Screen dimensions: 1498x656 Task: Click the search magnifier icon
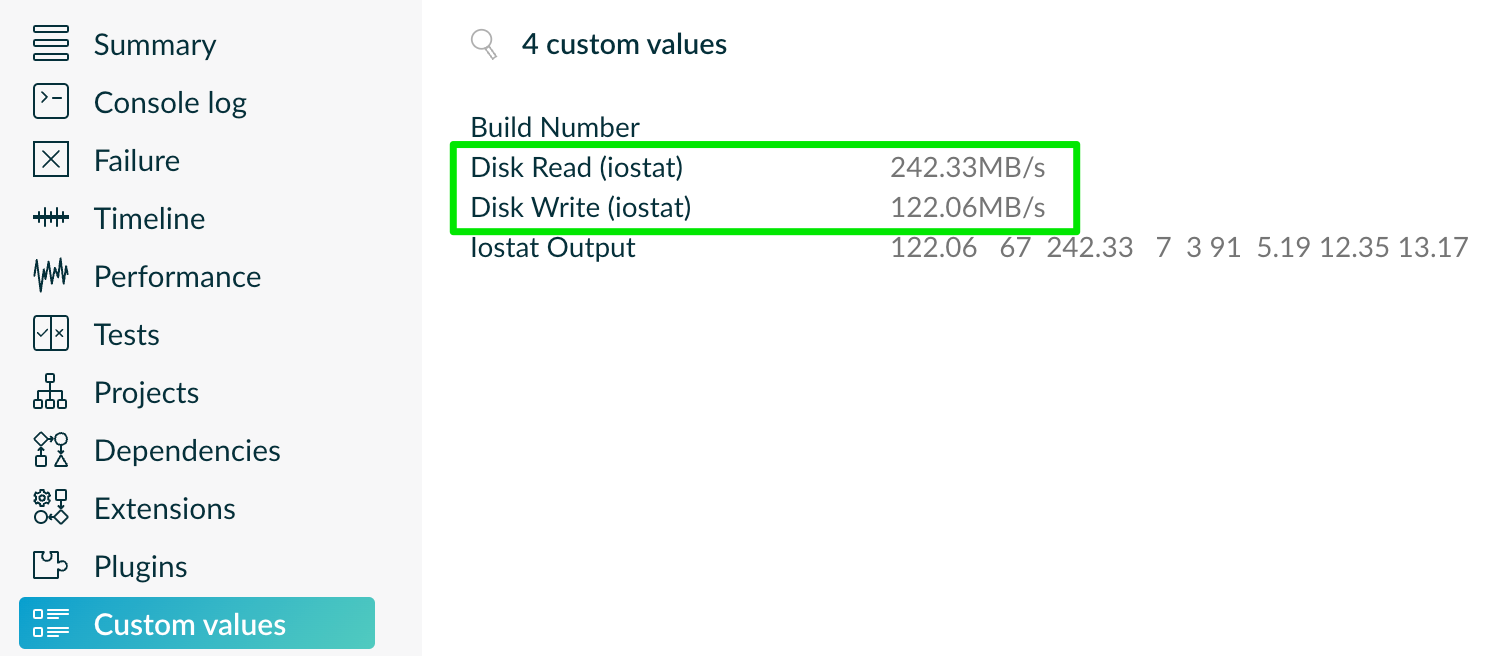484,45
